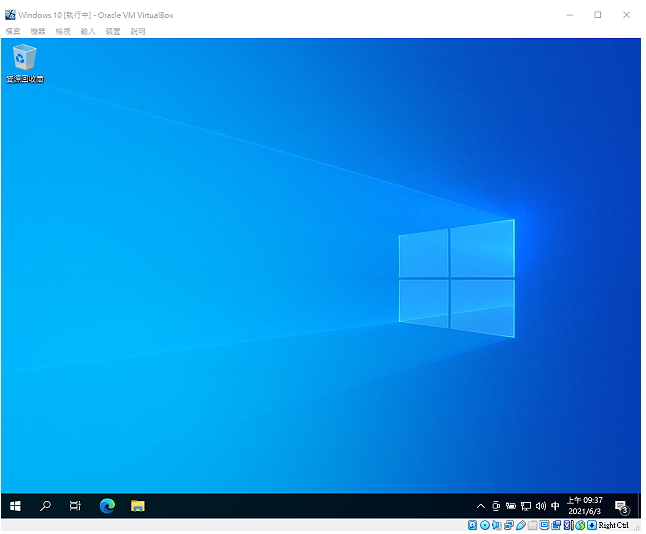Click the VirtualBox hard disk status icon

pos(472,525)
